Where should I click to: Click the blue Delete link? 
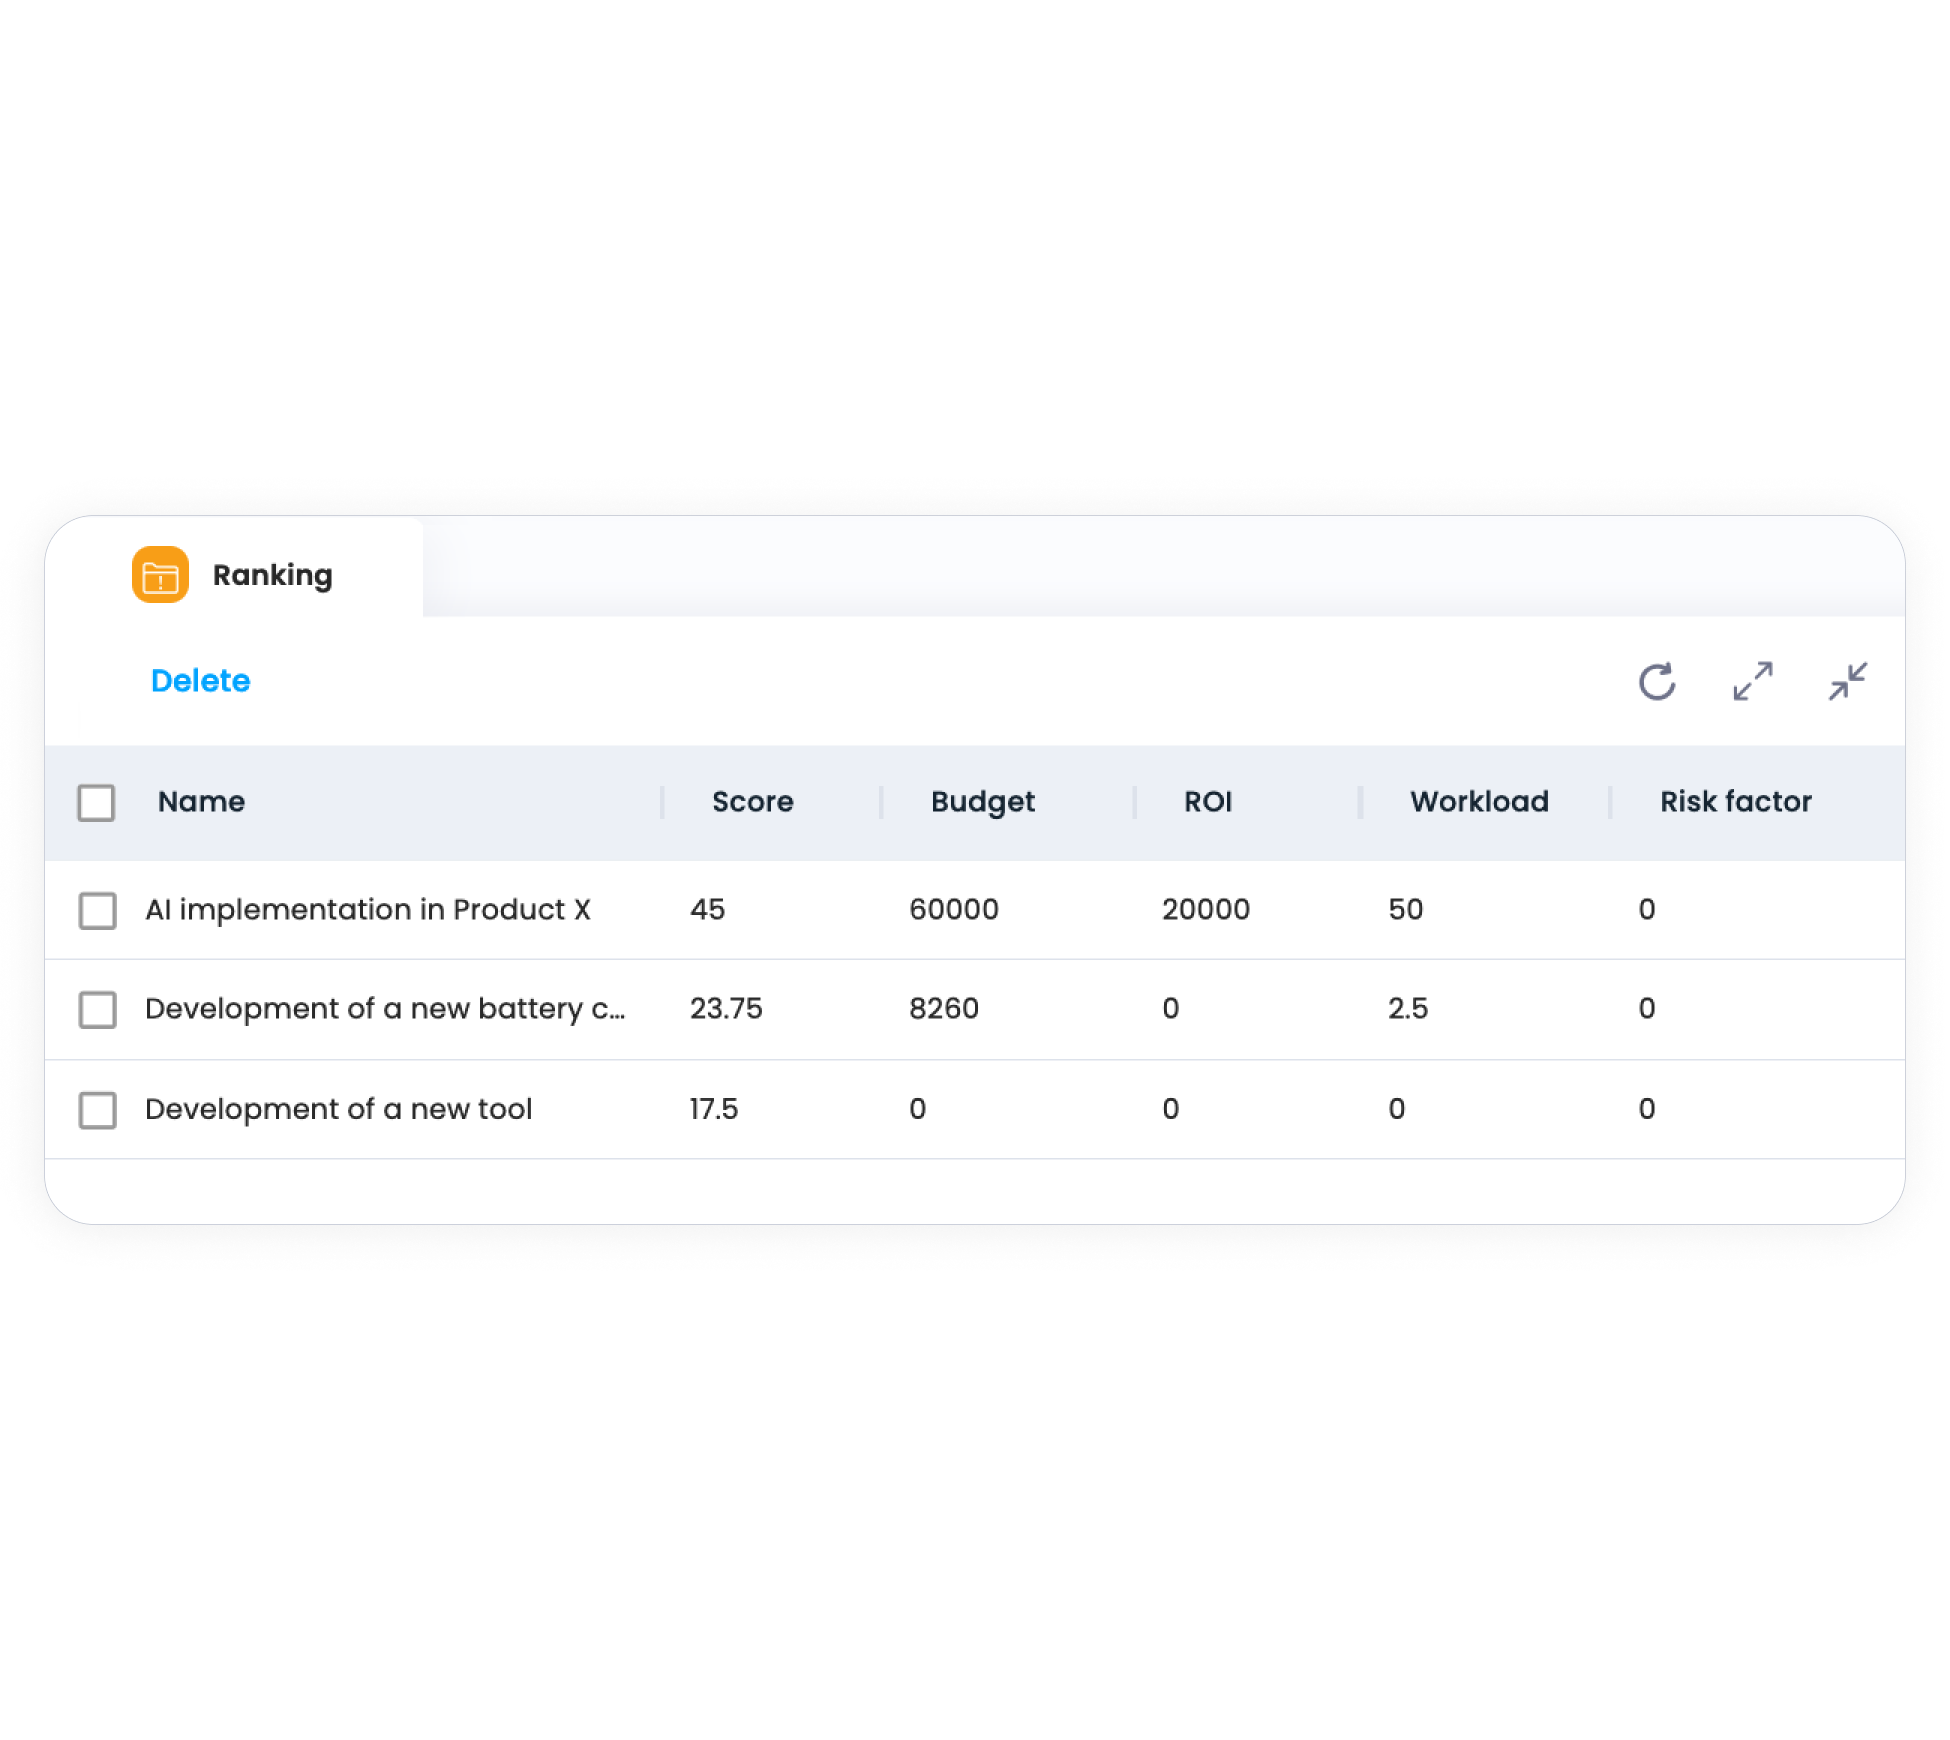tap(200, 681)
